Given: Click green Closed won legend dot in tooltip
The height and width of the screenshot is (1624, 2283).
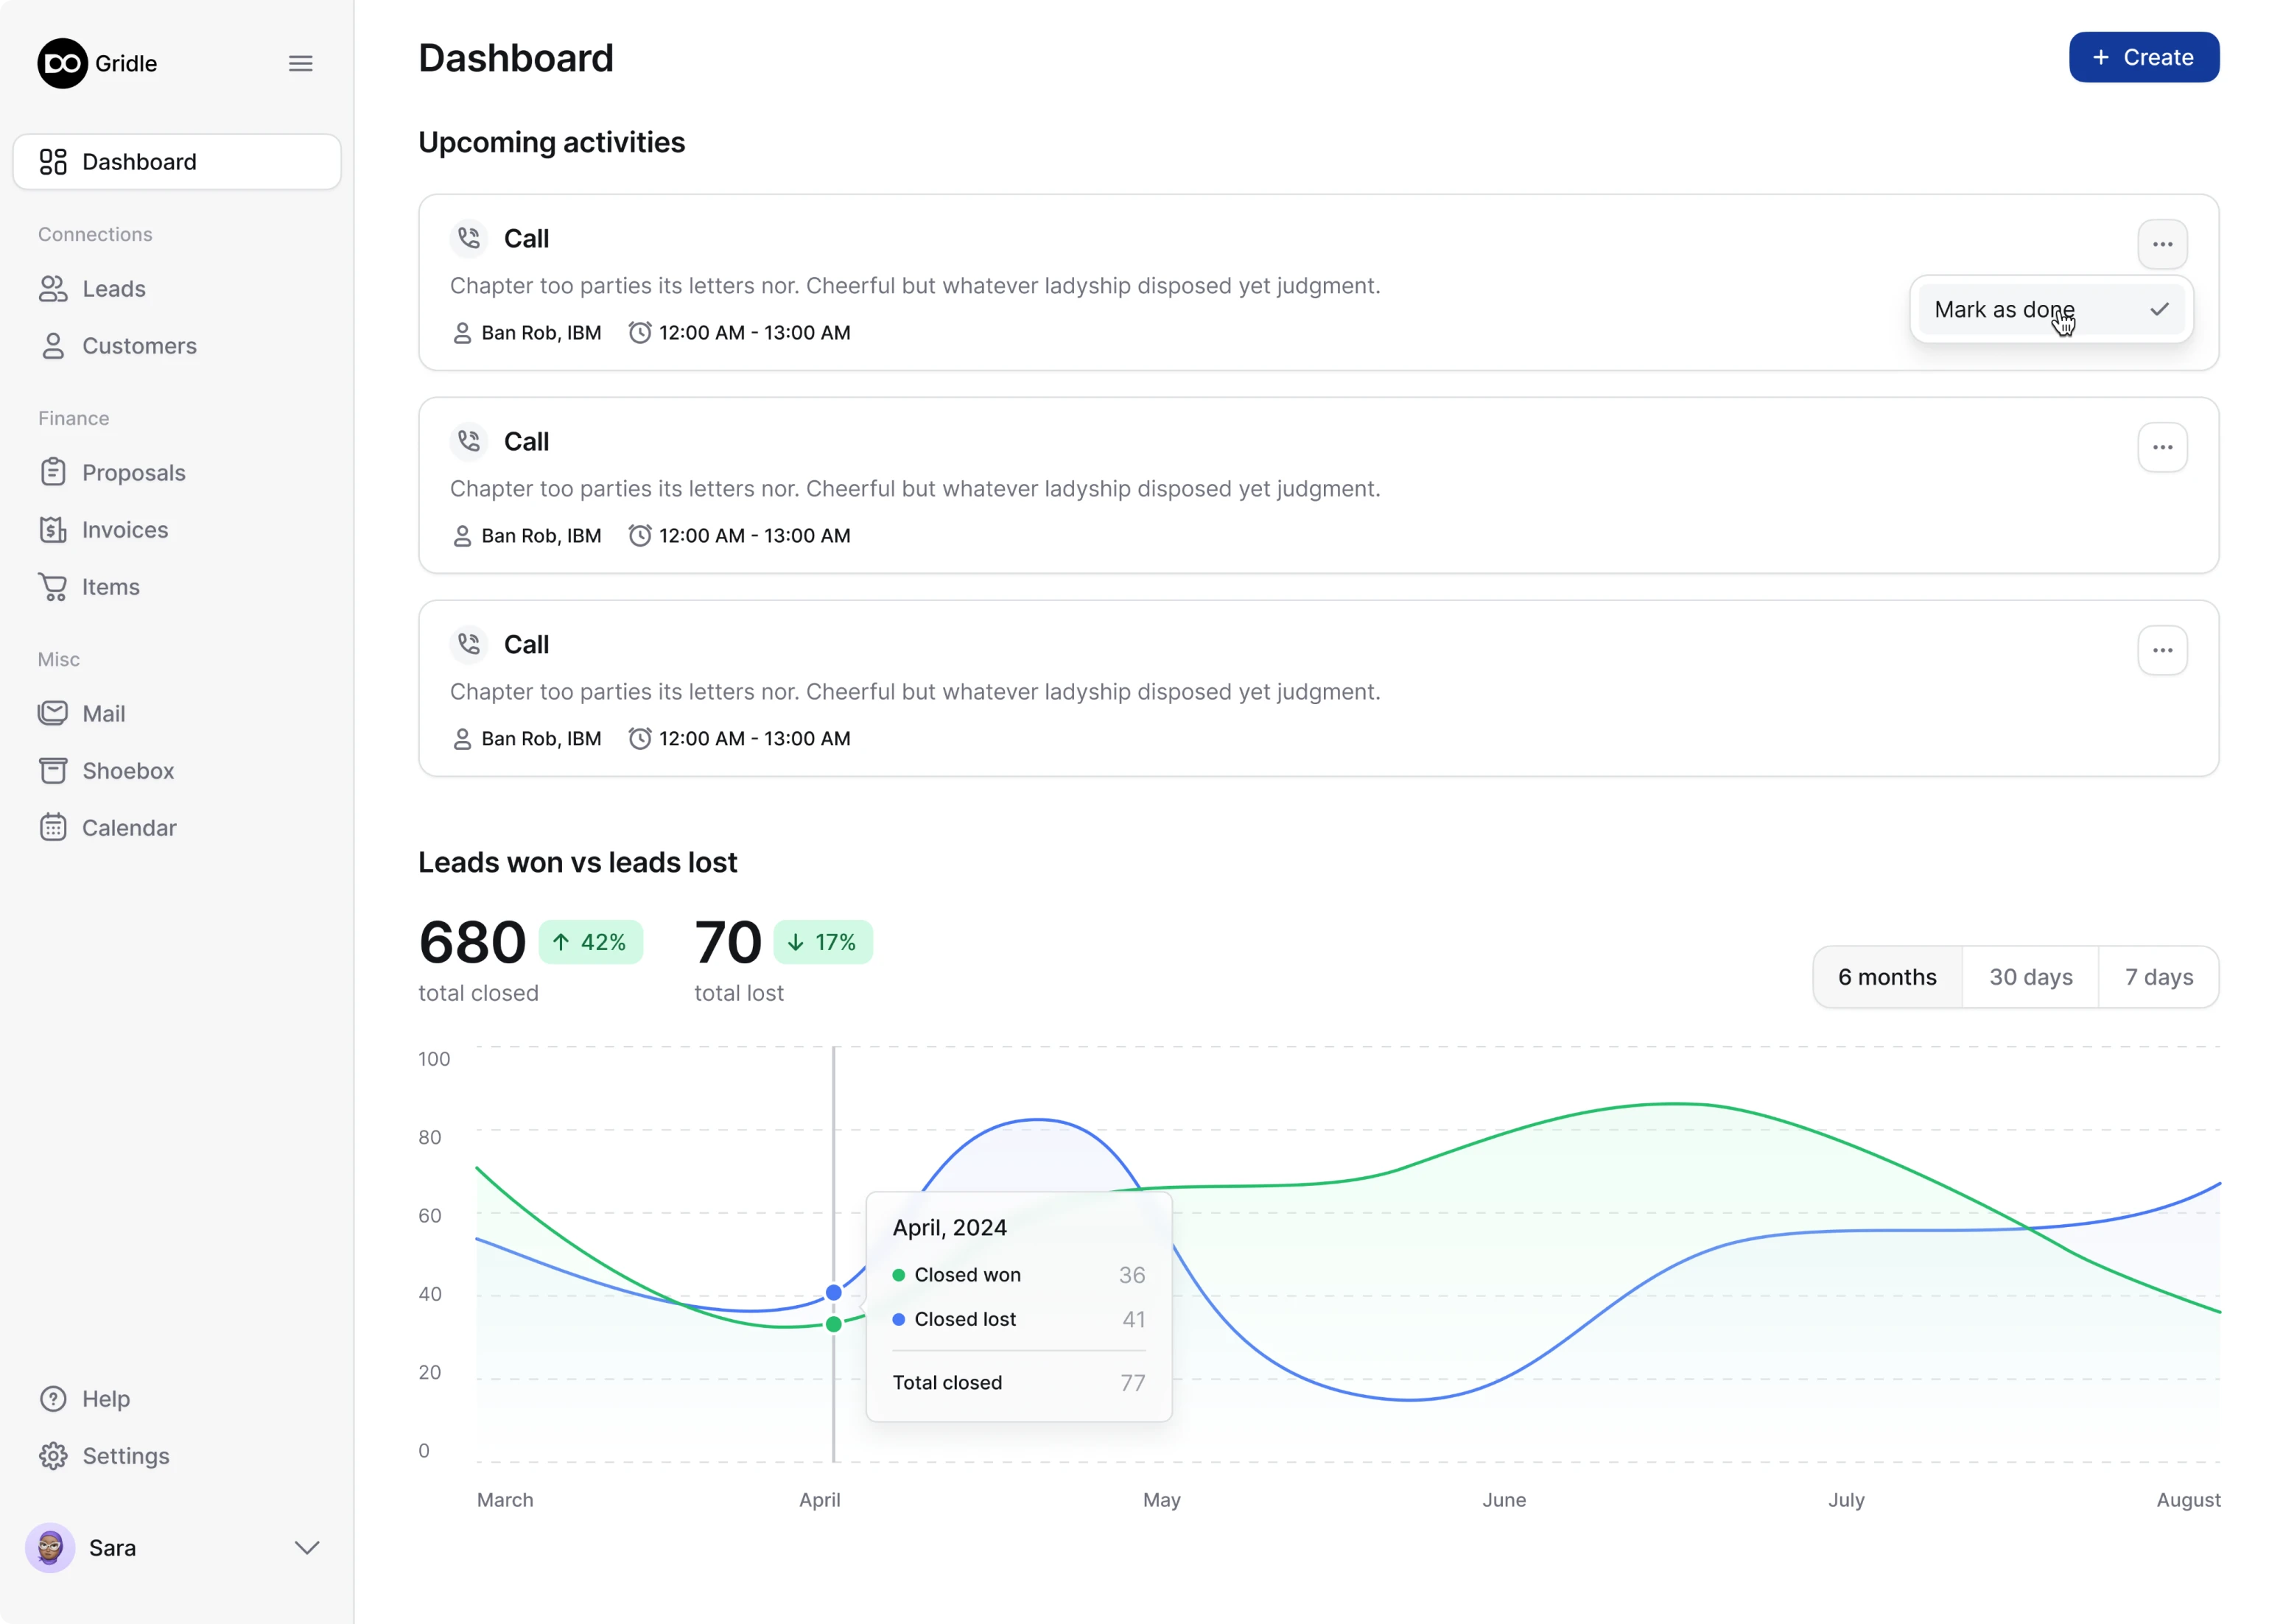Looking at the screenshot, I should coord(898,1275).
